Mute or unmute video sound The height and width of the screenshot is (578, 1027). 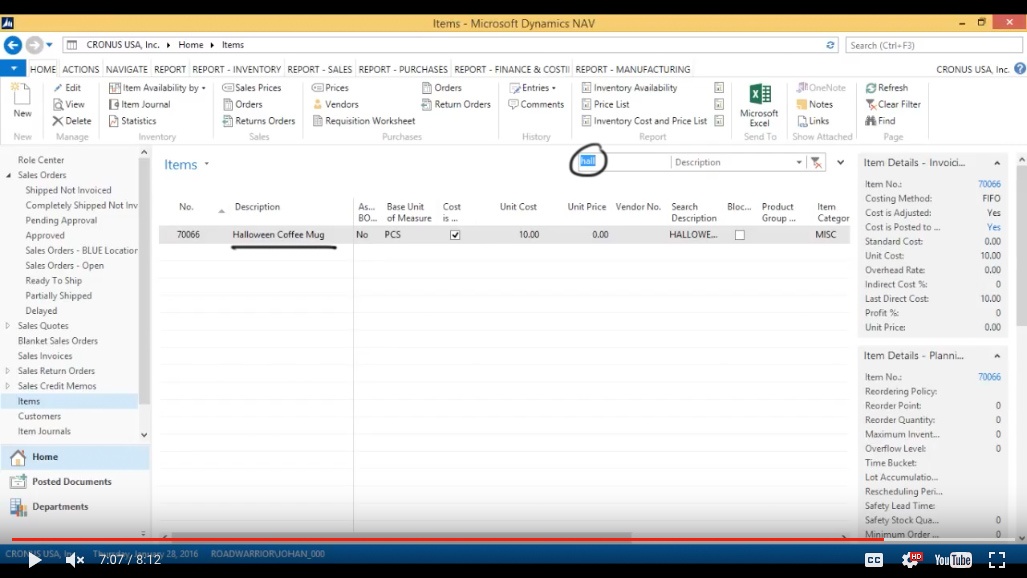coord(75,560)
